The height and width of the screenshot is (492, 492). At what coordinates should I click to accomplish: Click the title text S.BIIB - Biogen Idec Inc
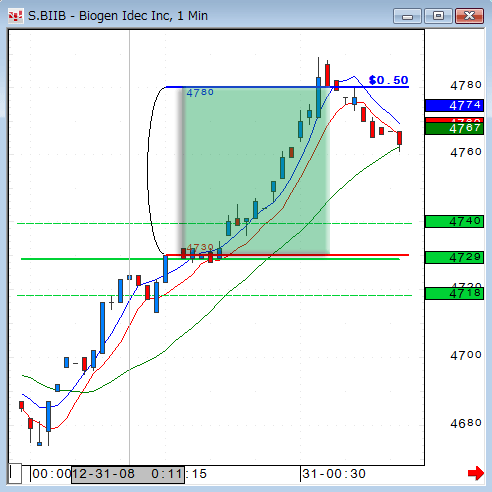pos(118,16)
